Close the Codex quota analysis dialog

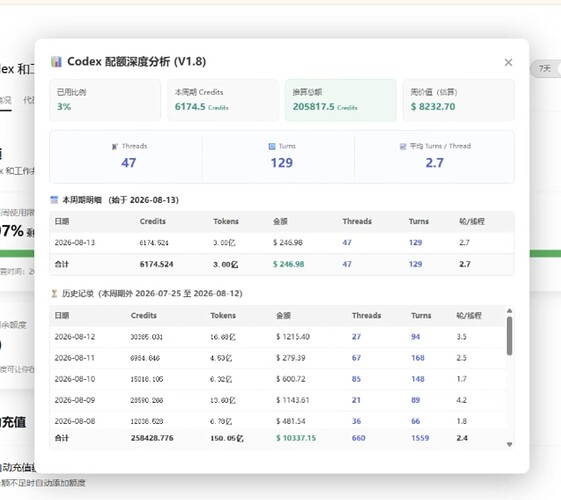click(508, 62)
